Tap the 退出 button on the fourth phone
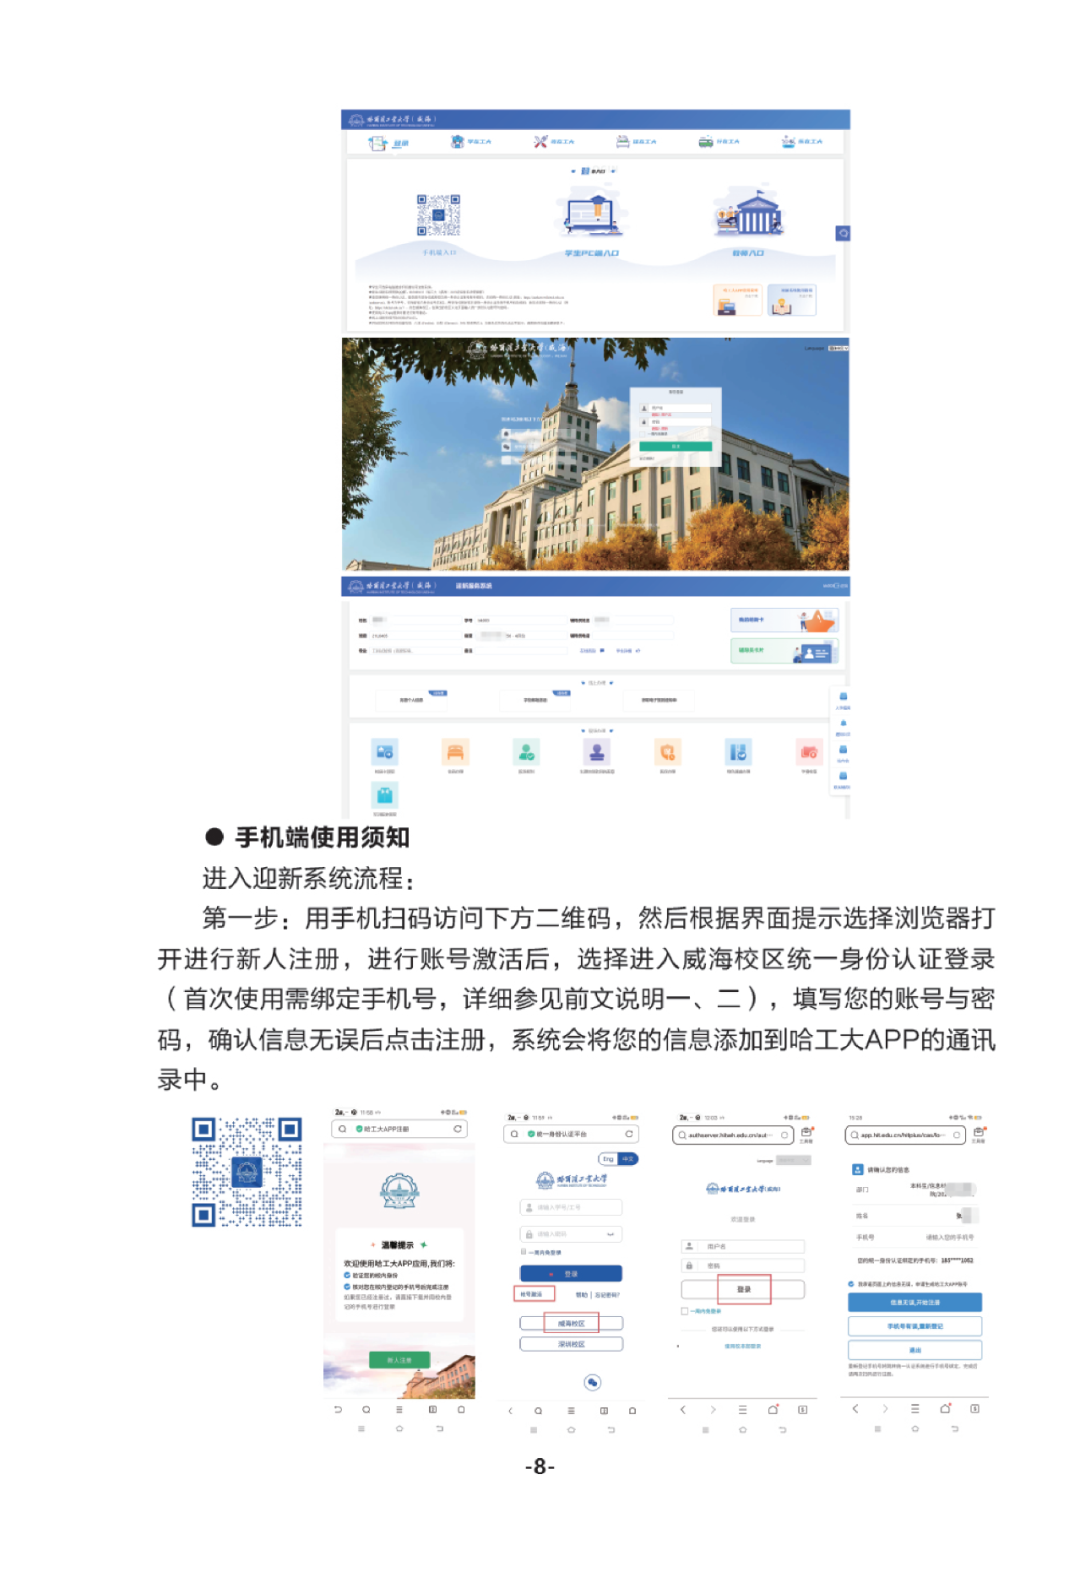1080x1588 pixels. pos(915,1350)
